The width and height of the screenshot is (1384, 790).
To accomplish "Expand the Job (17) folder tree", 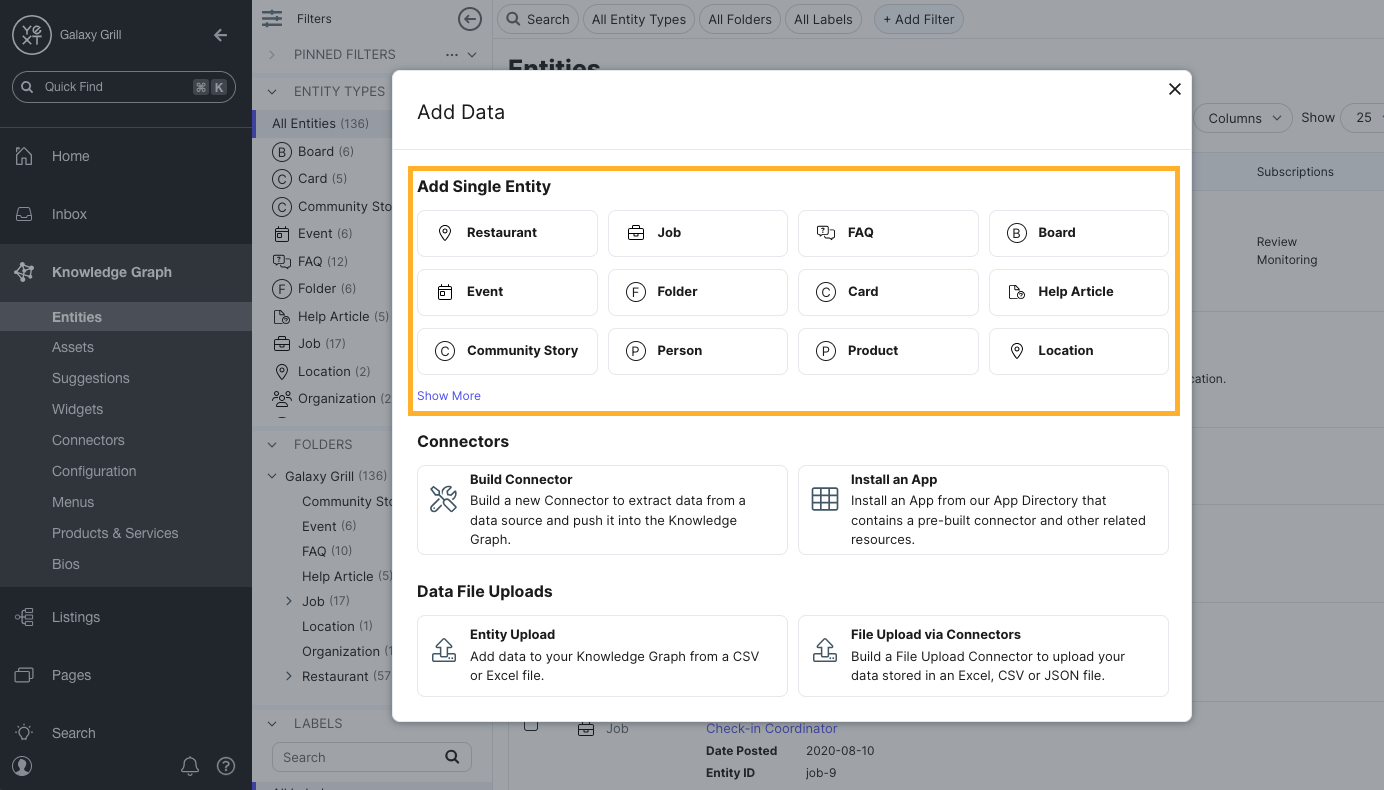I will click(x=289, y=600).
